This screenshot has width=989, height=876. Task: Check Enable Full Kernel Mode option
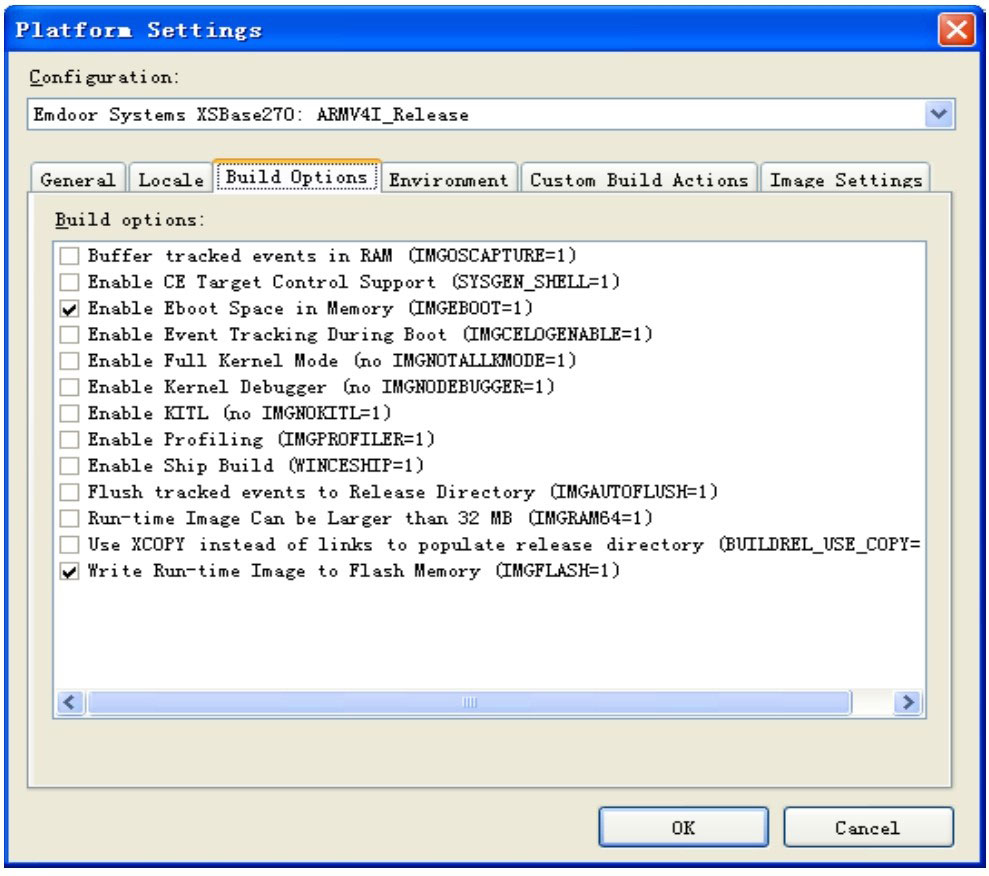click(69, 361)
